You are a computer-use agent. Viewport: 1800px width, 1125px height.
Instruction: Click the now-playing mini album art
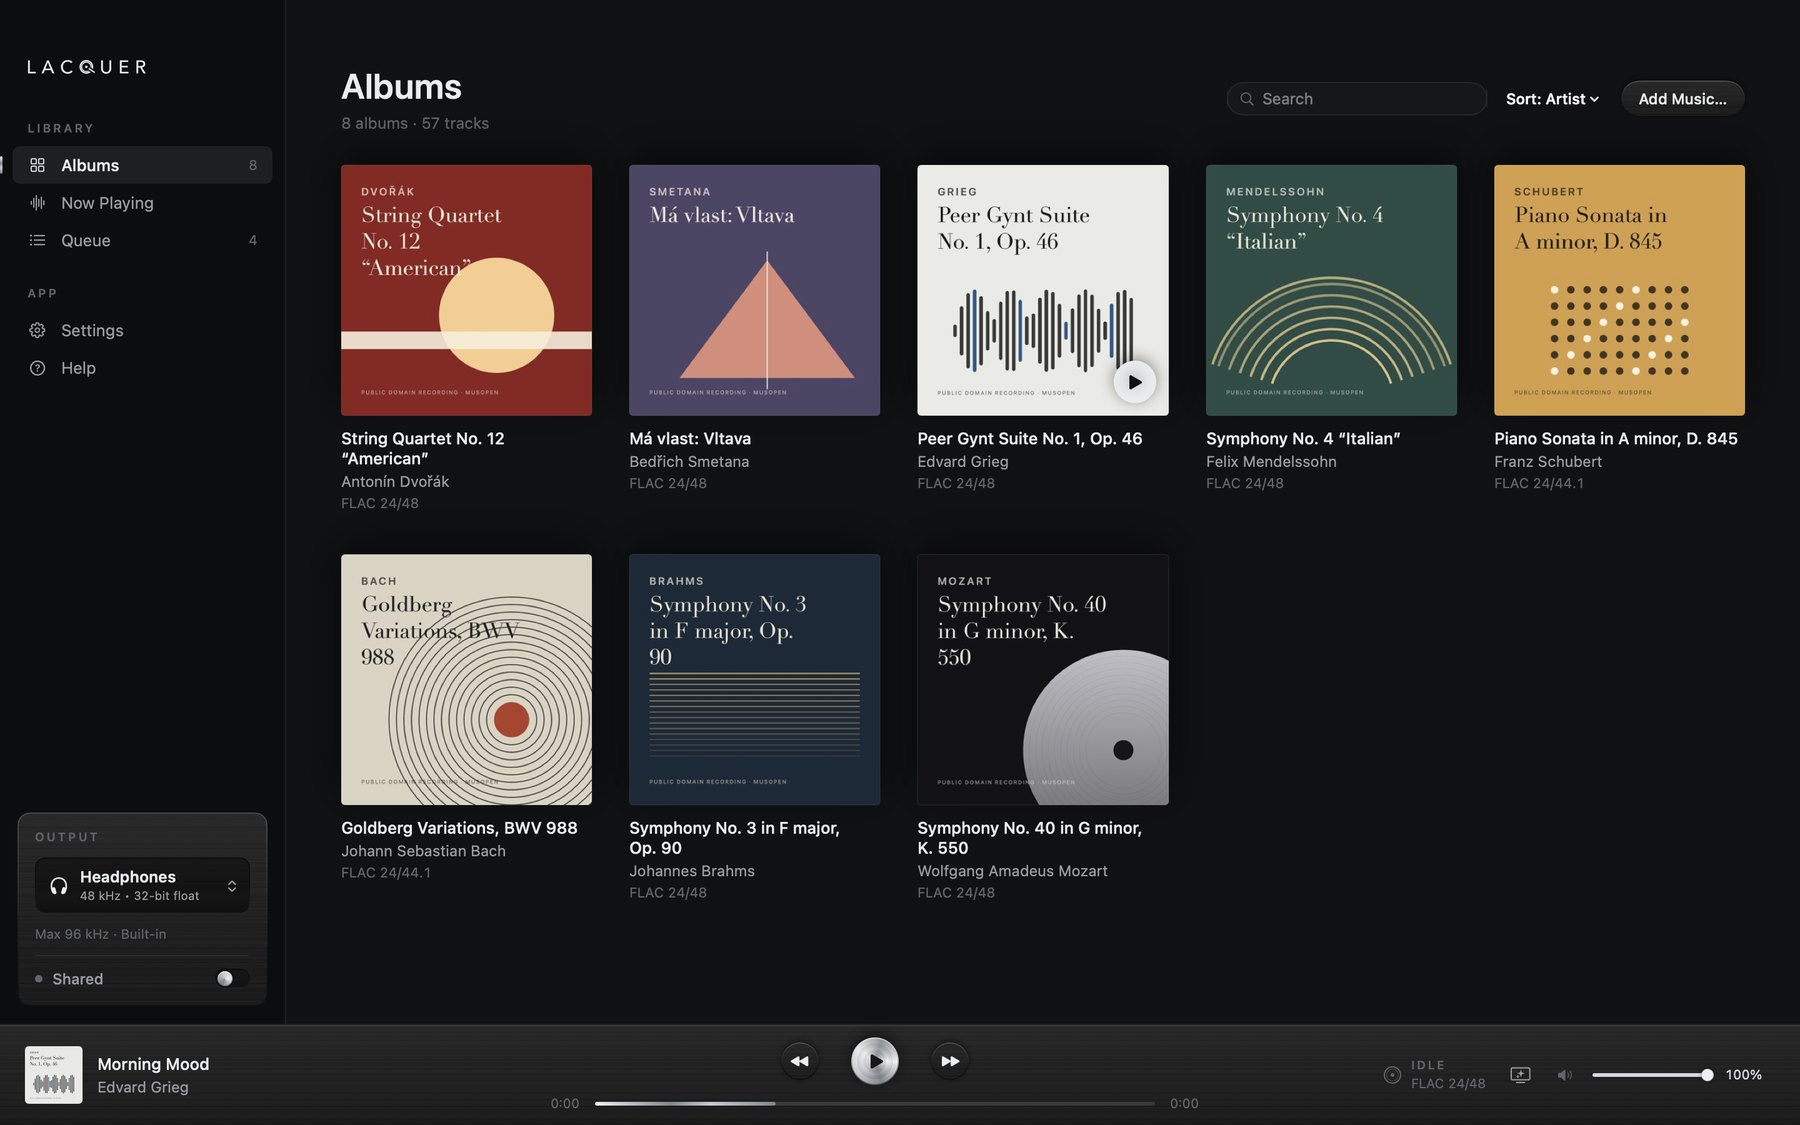[54, 1075]
